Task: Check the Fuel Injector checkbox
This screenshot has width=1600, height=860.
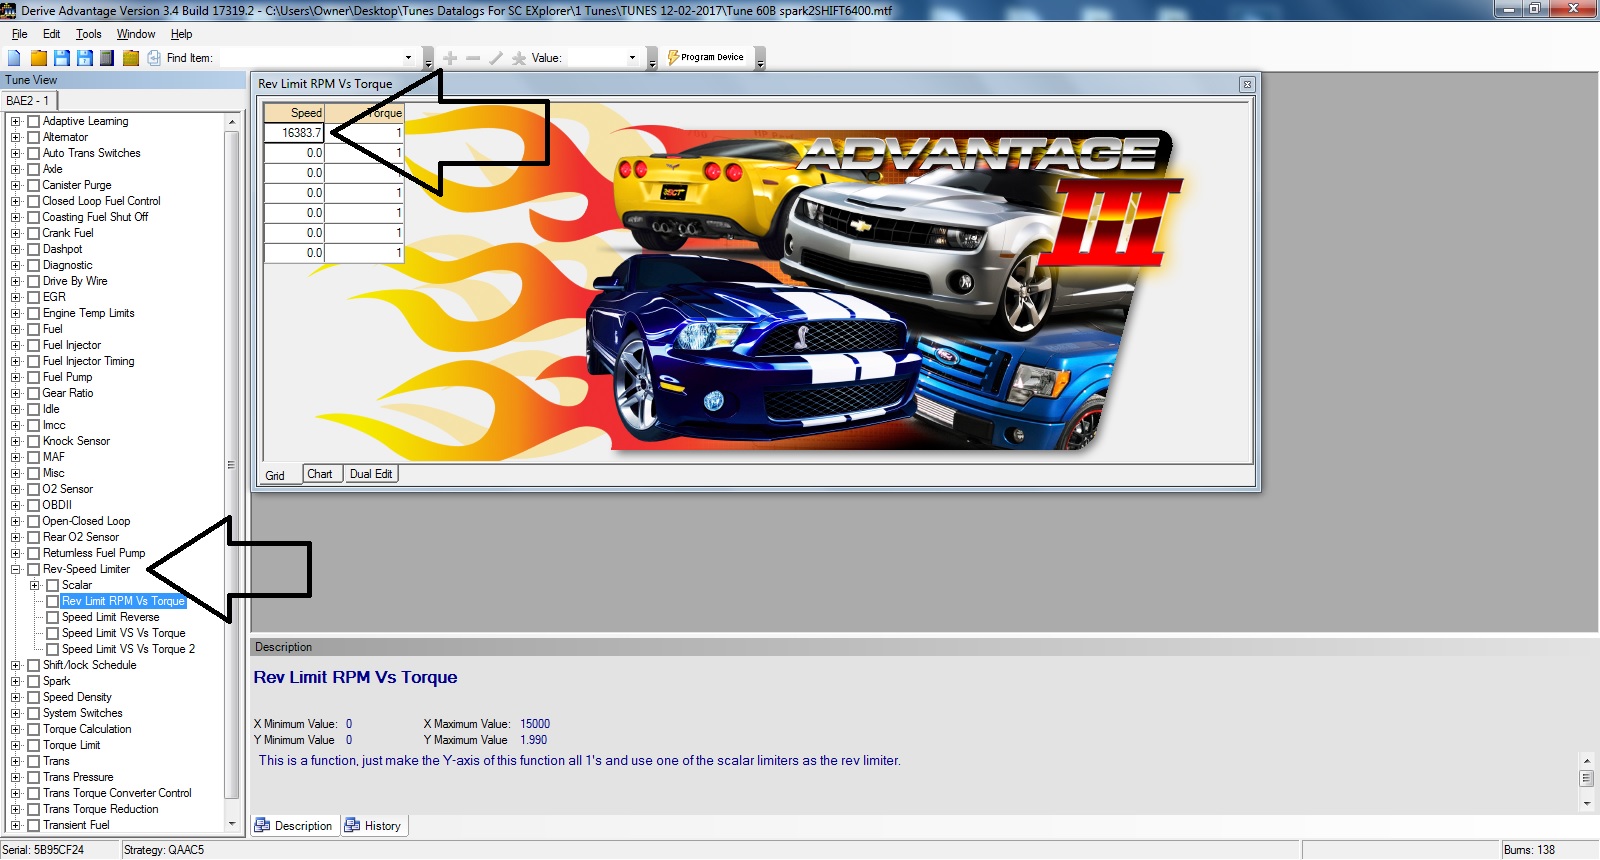Action: pyautogui.click(x=33, y=345)
